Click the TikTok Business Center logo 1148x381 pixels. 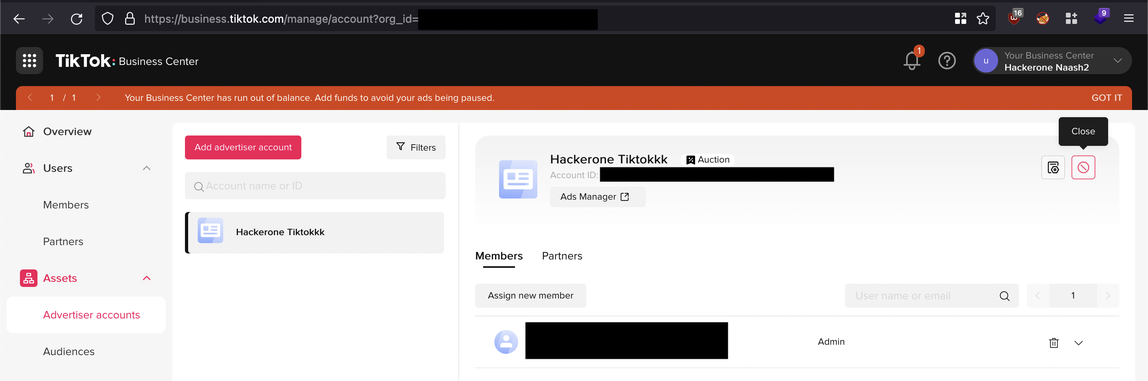point(127,62)
